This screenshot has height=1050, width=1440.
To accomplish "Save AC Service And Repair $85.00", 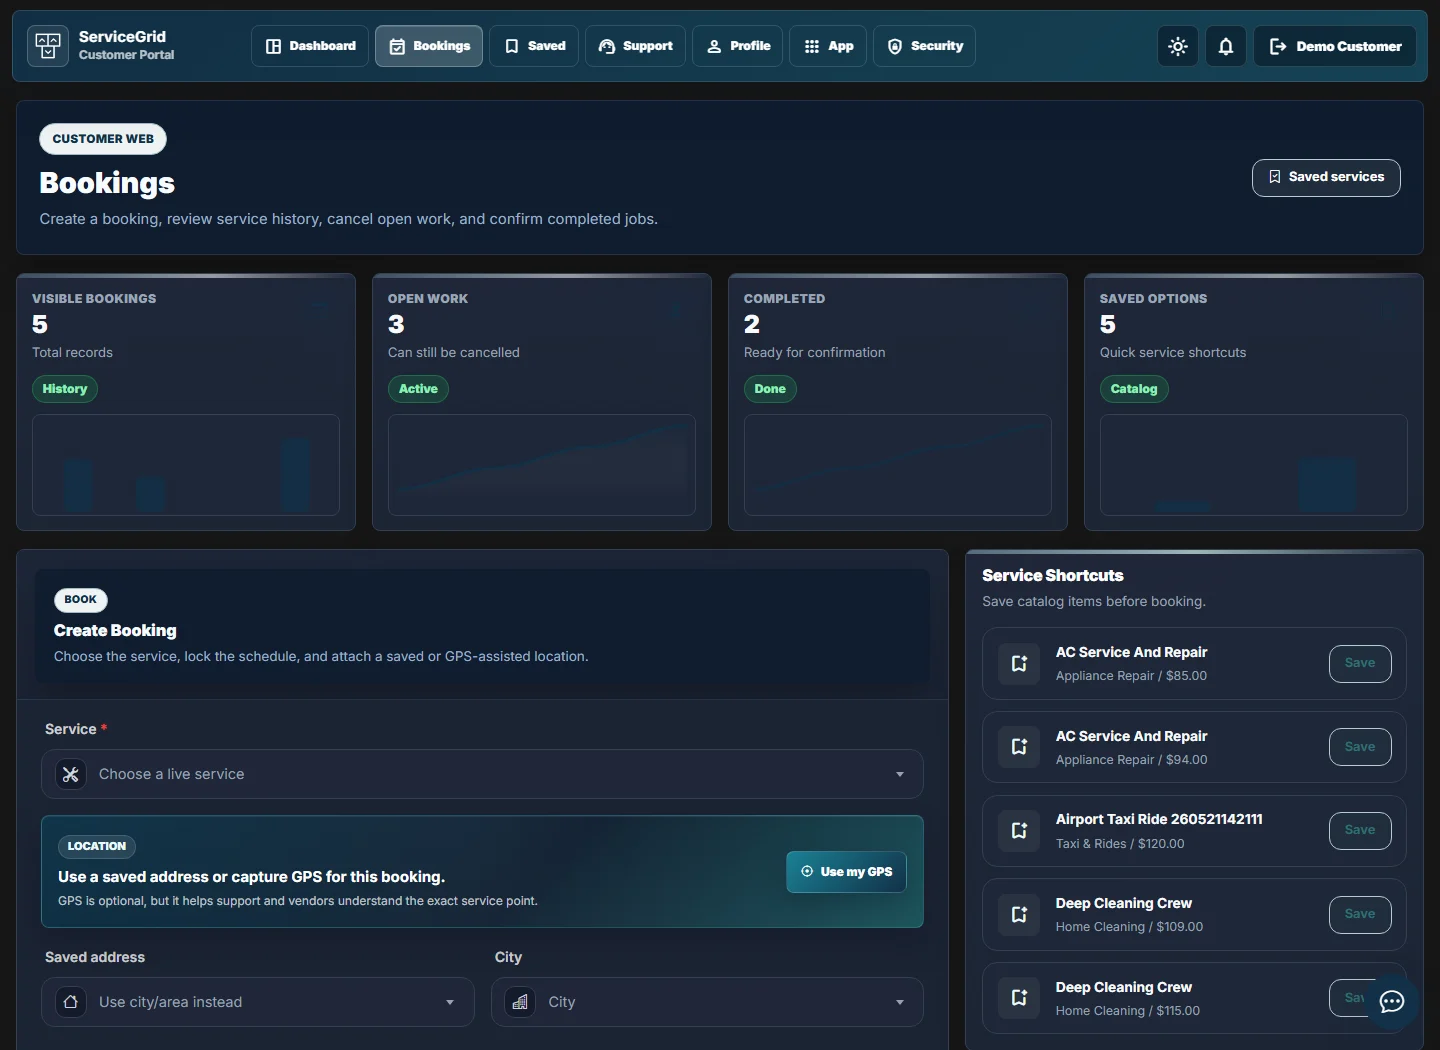I will point(1360,663).
